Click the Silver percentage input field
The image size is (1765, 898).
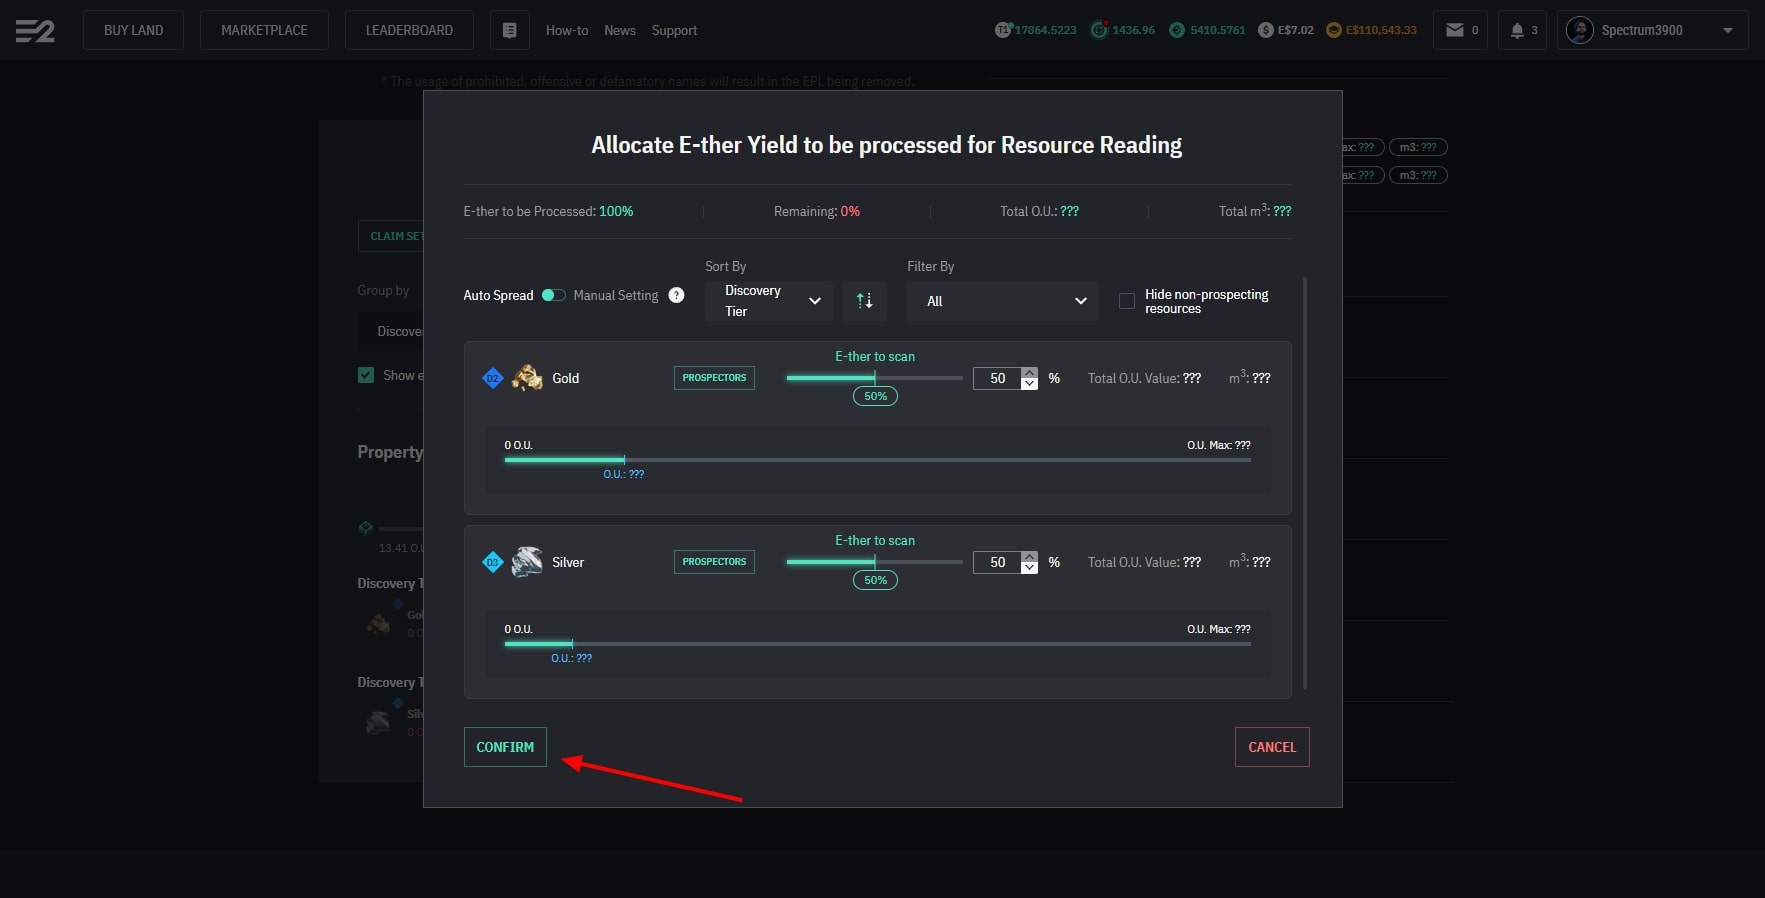coord(997,562)
